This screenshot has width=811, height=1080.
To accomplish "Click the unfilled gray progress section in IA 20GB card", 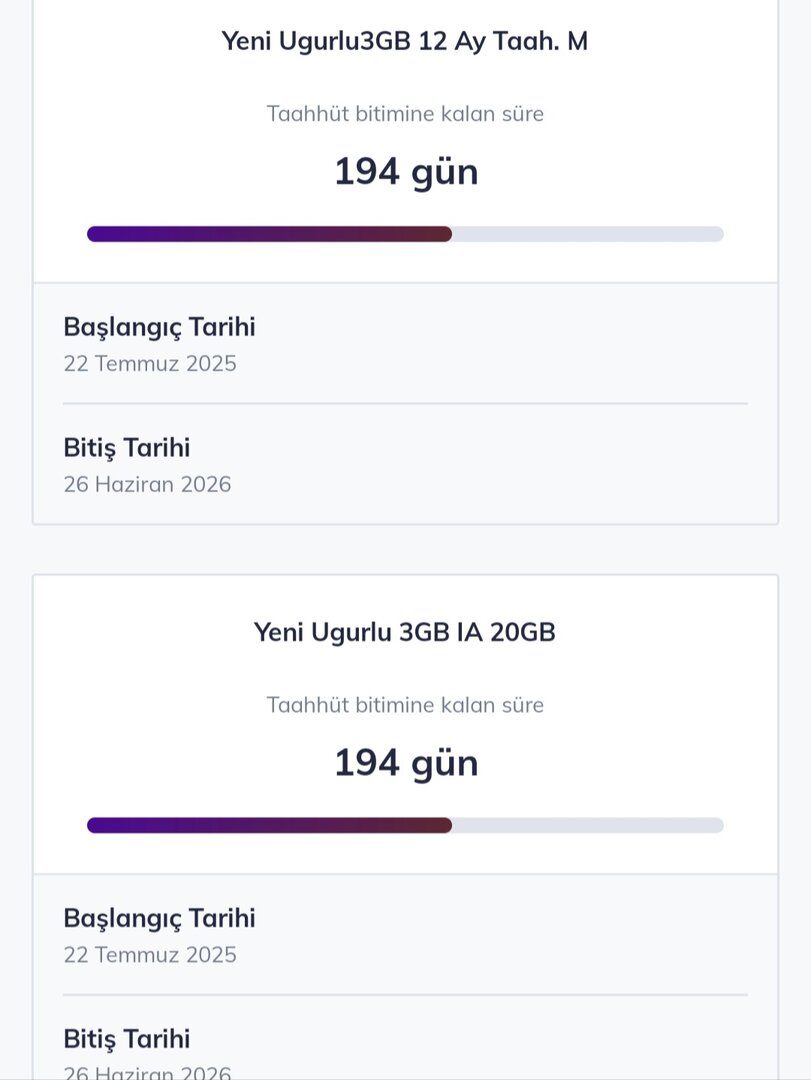I will (588, 825).
